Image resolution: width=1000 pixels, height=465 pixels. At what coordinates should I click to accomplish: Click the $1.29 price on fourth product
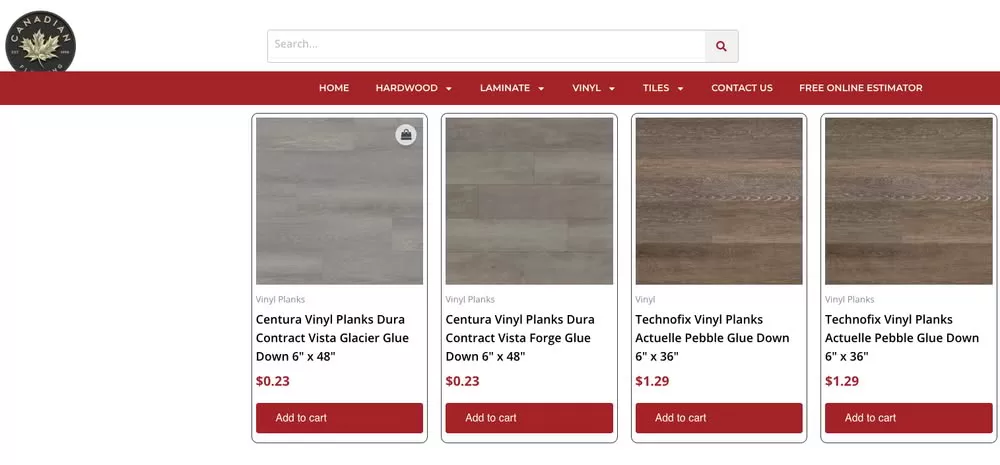(842, 381)
